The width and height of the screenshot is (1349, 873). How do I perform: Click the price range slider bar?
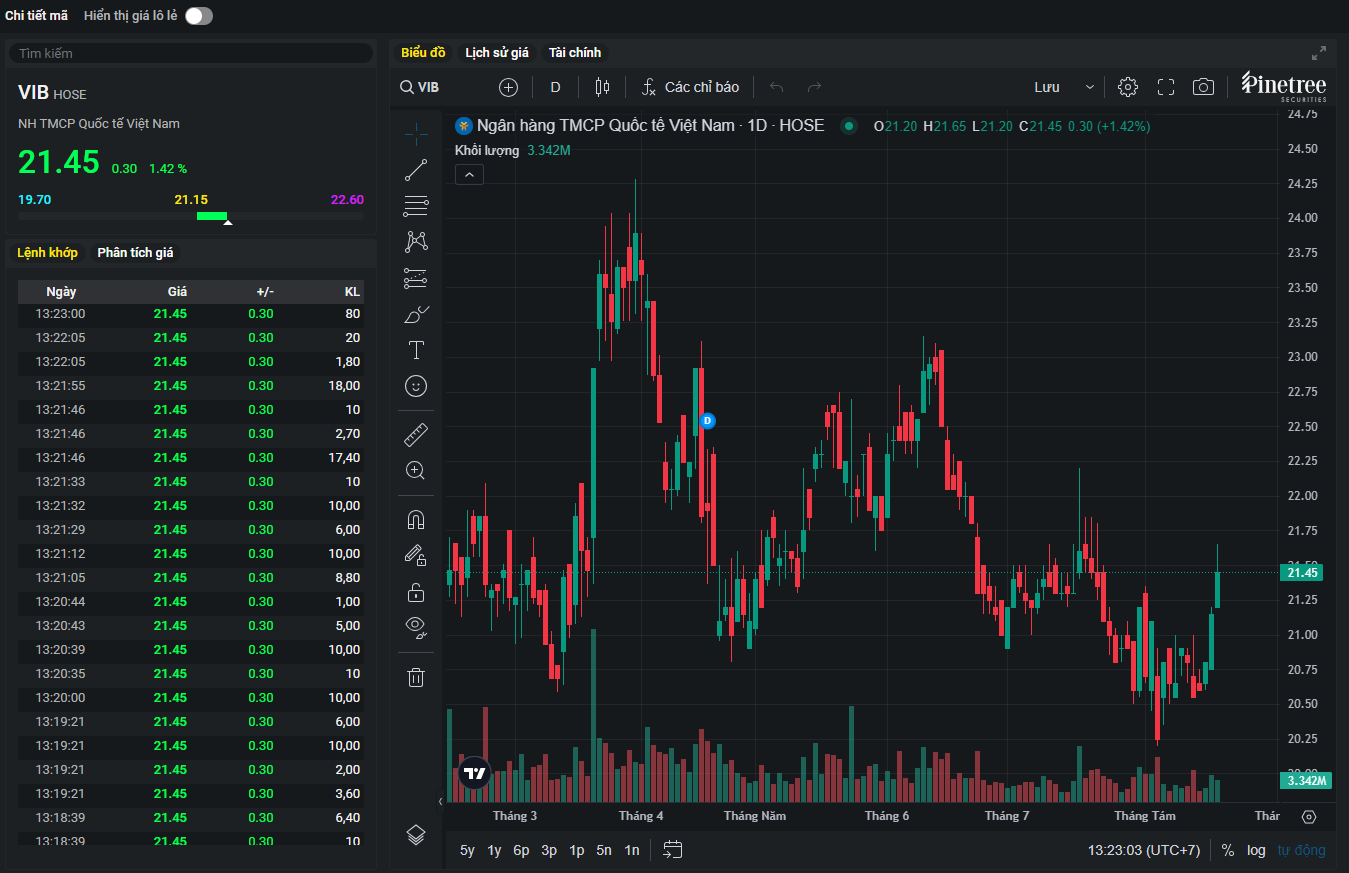pyautogui.click(x=191, y=216)
